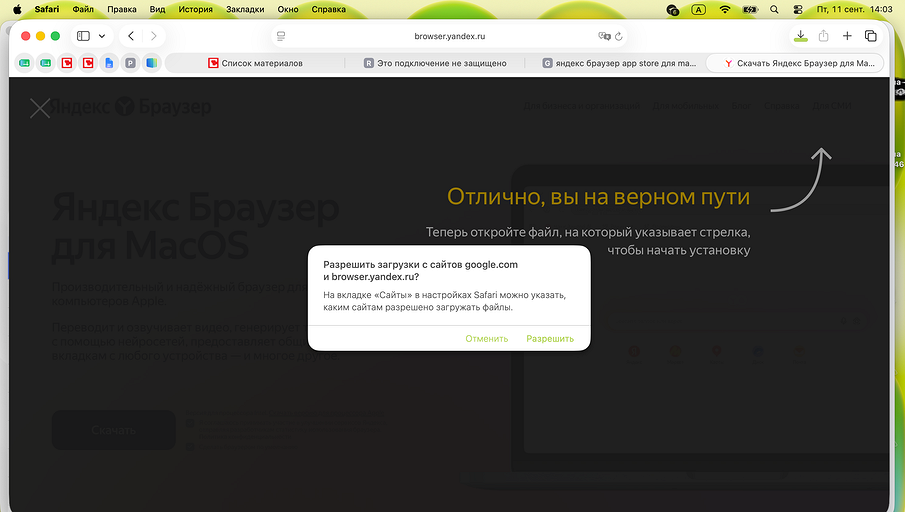Click the battery status icon
The width and height of the screenshot is (905, 512).
750,9
